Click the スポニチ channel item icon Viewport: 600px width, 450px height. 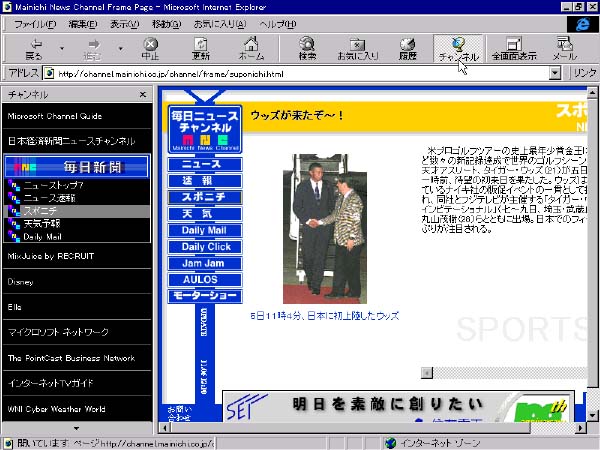[14, 211]
